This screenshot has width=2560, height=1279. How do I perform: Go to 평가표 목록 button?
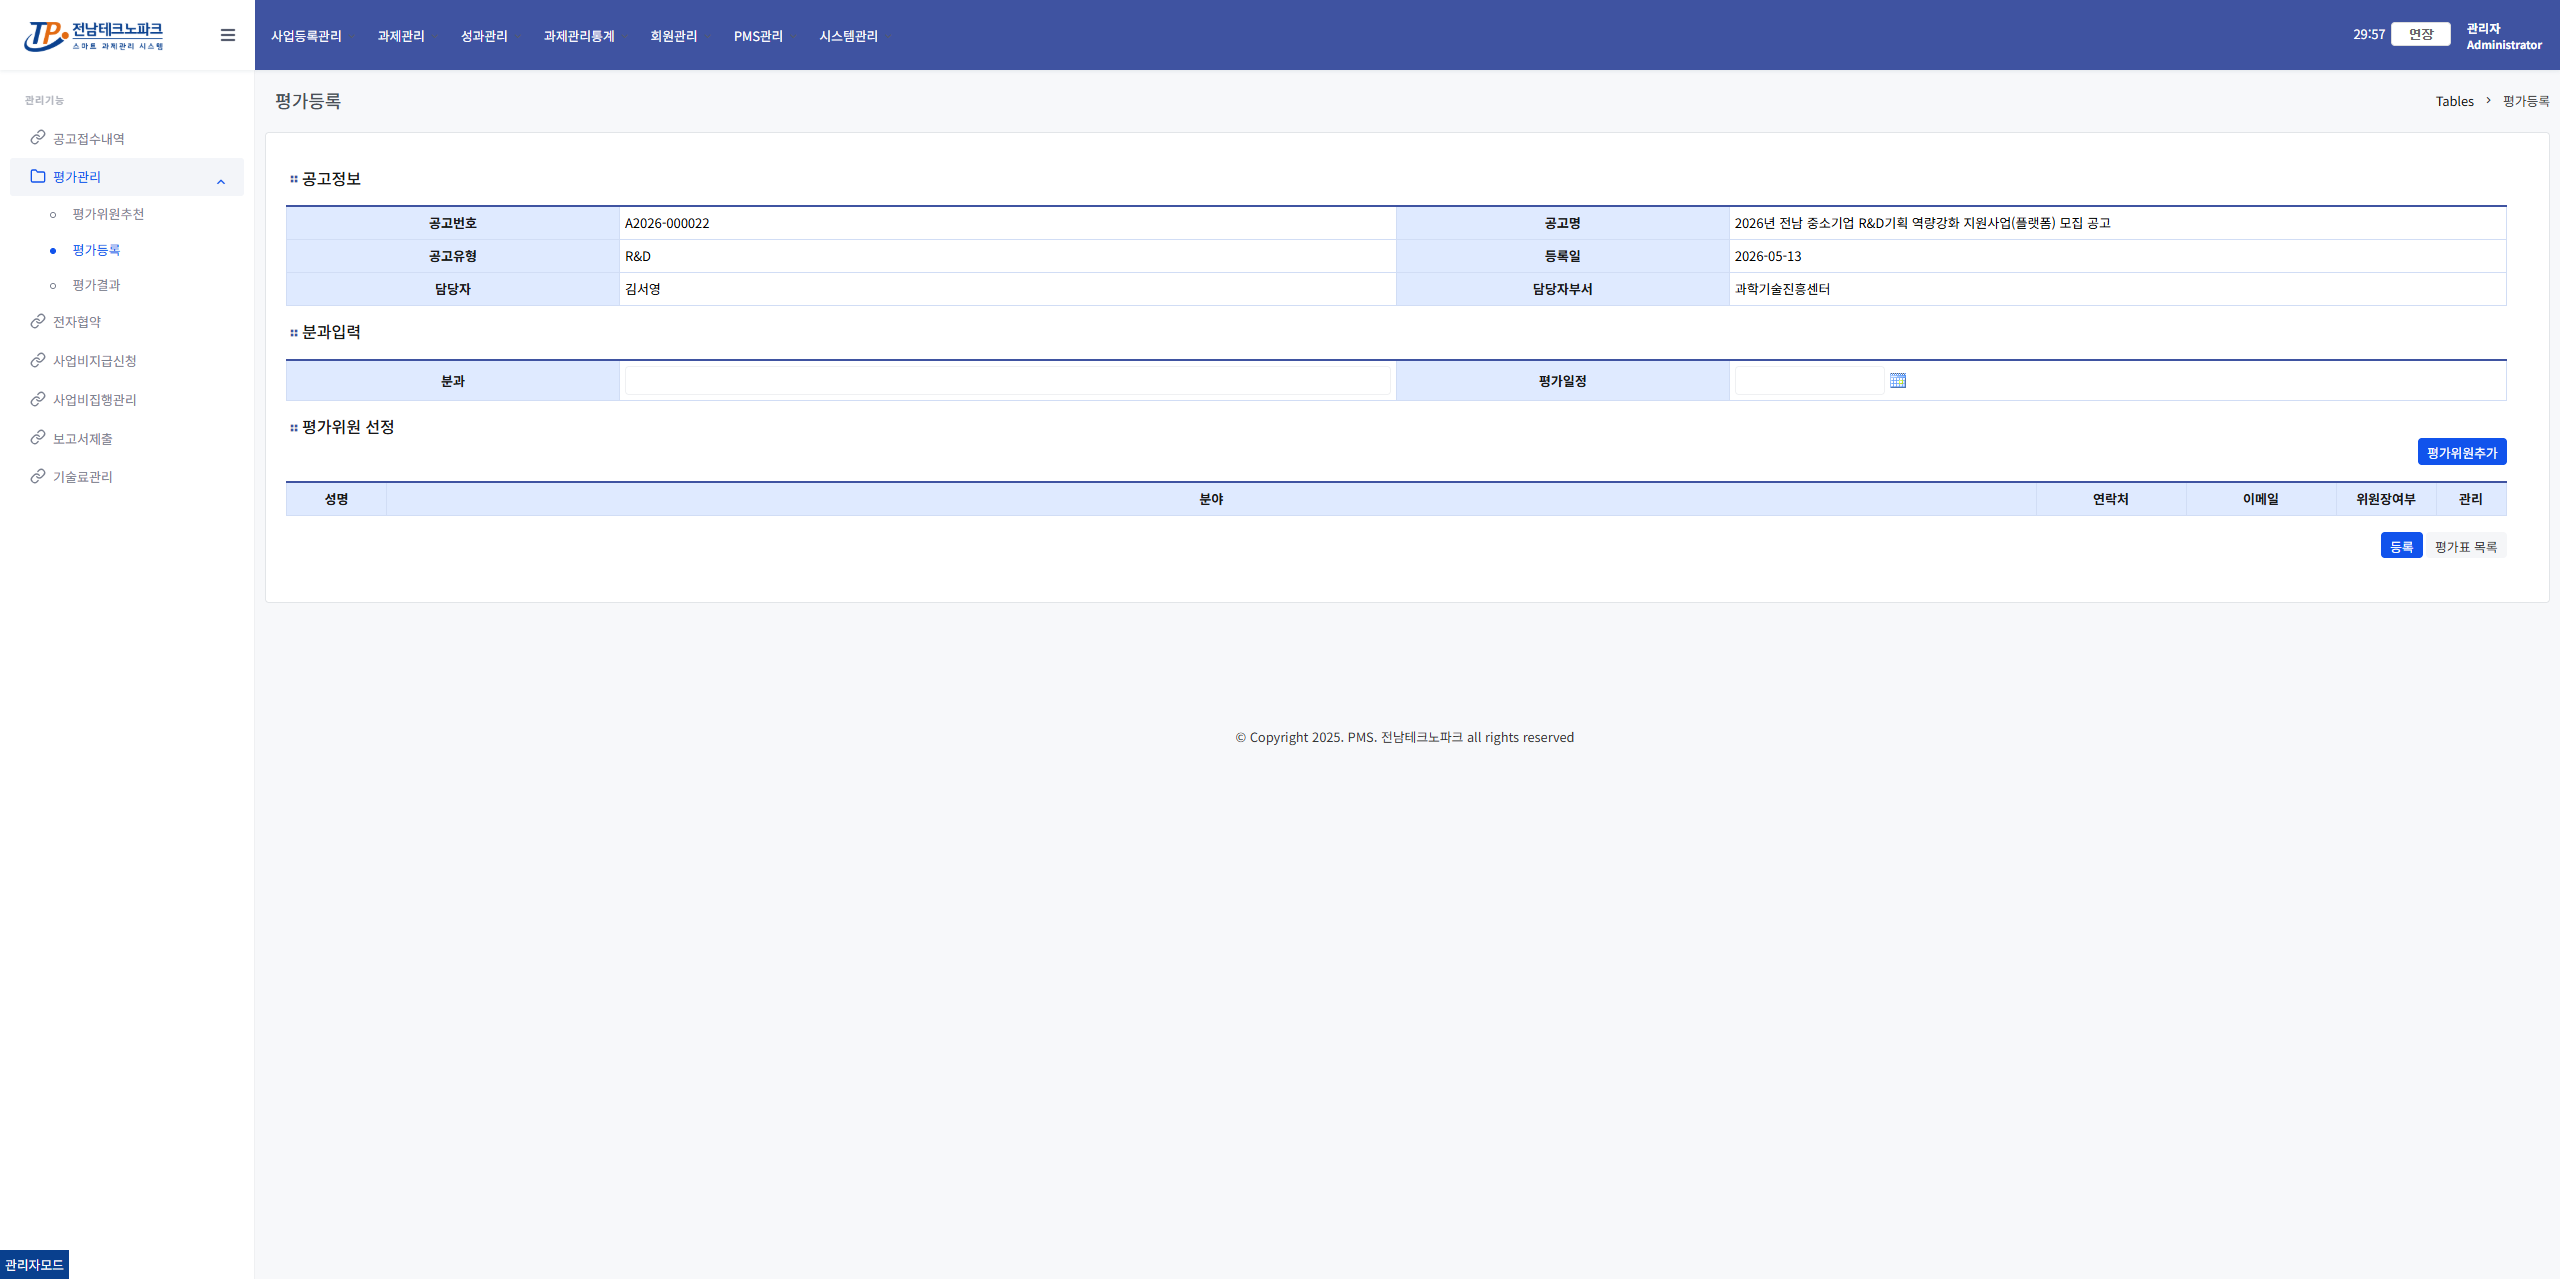pyautogui.click(x=2466, y=546)
